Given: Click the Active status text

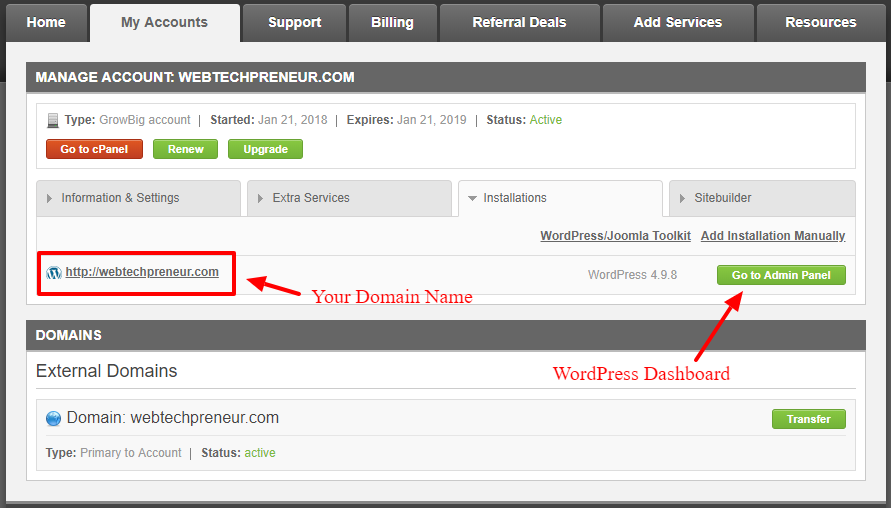Looking at the screenshot, I should tap(546, 120).
